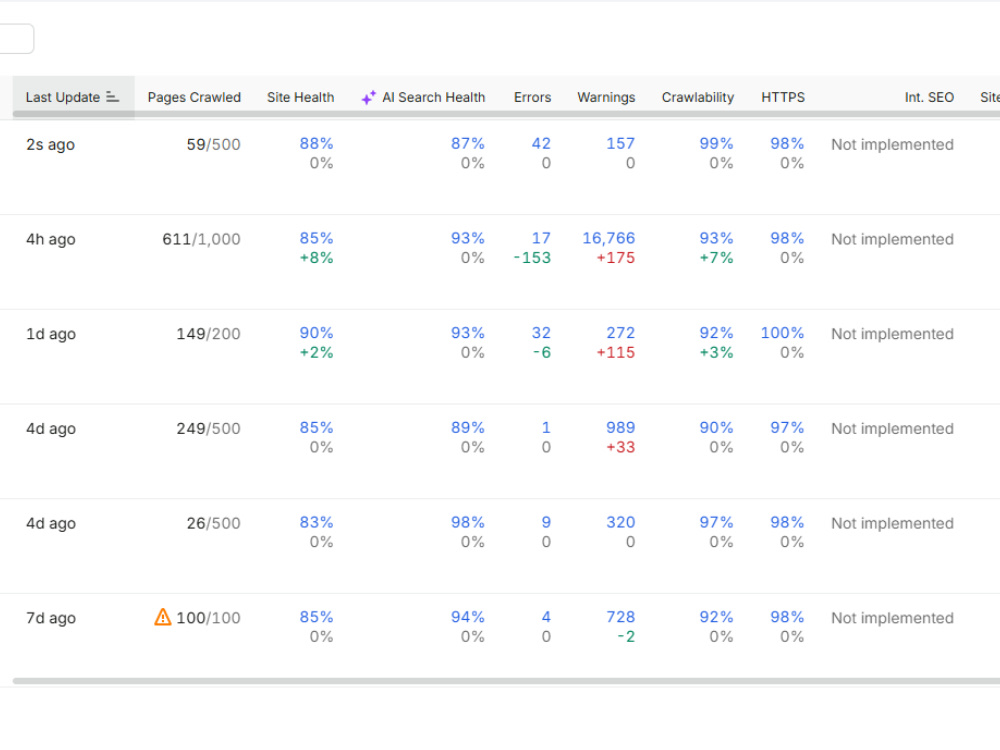Click the 149/200 pages crawled cell

click(208, 334)
